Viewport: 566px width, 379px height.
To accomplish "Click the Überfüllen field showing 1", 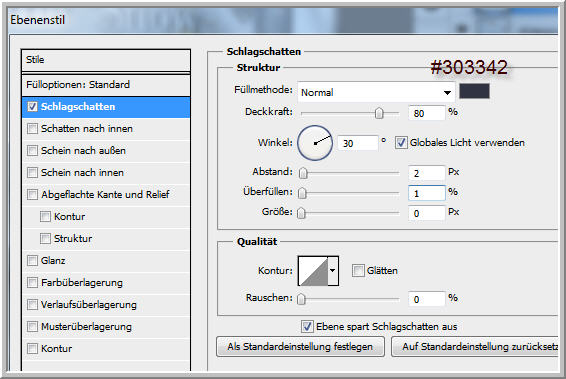I will 427,193.
